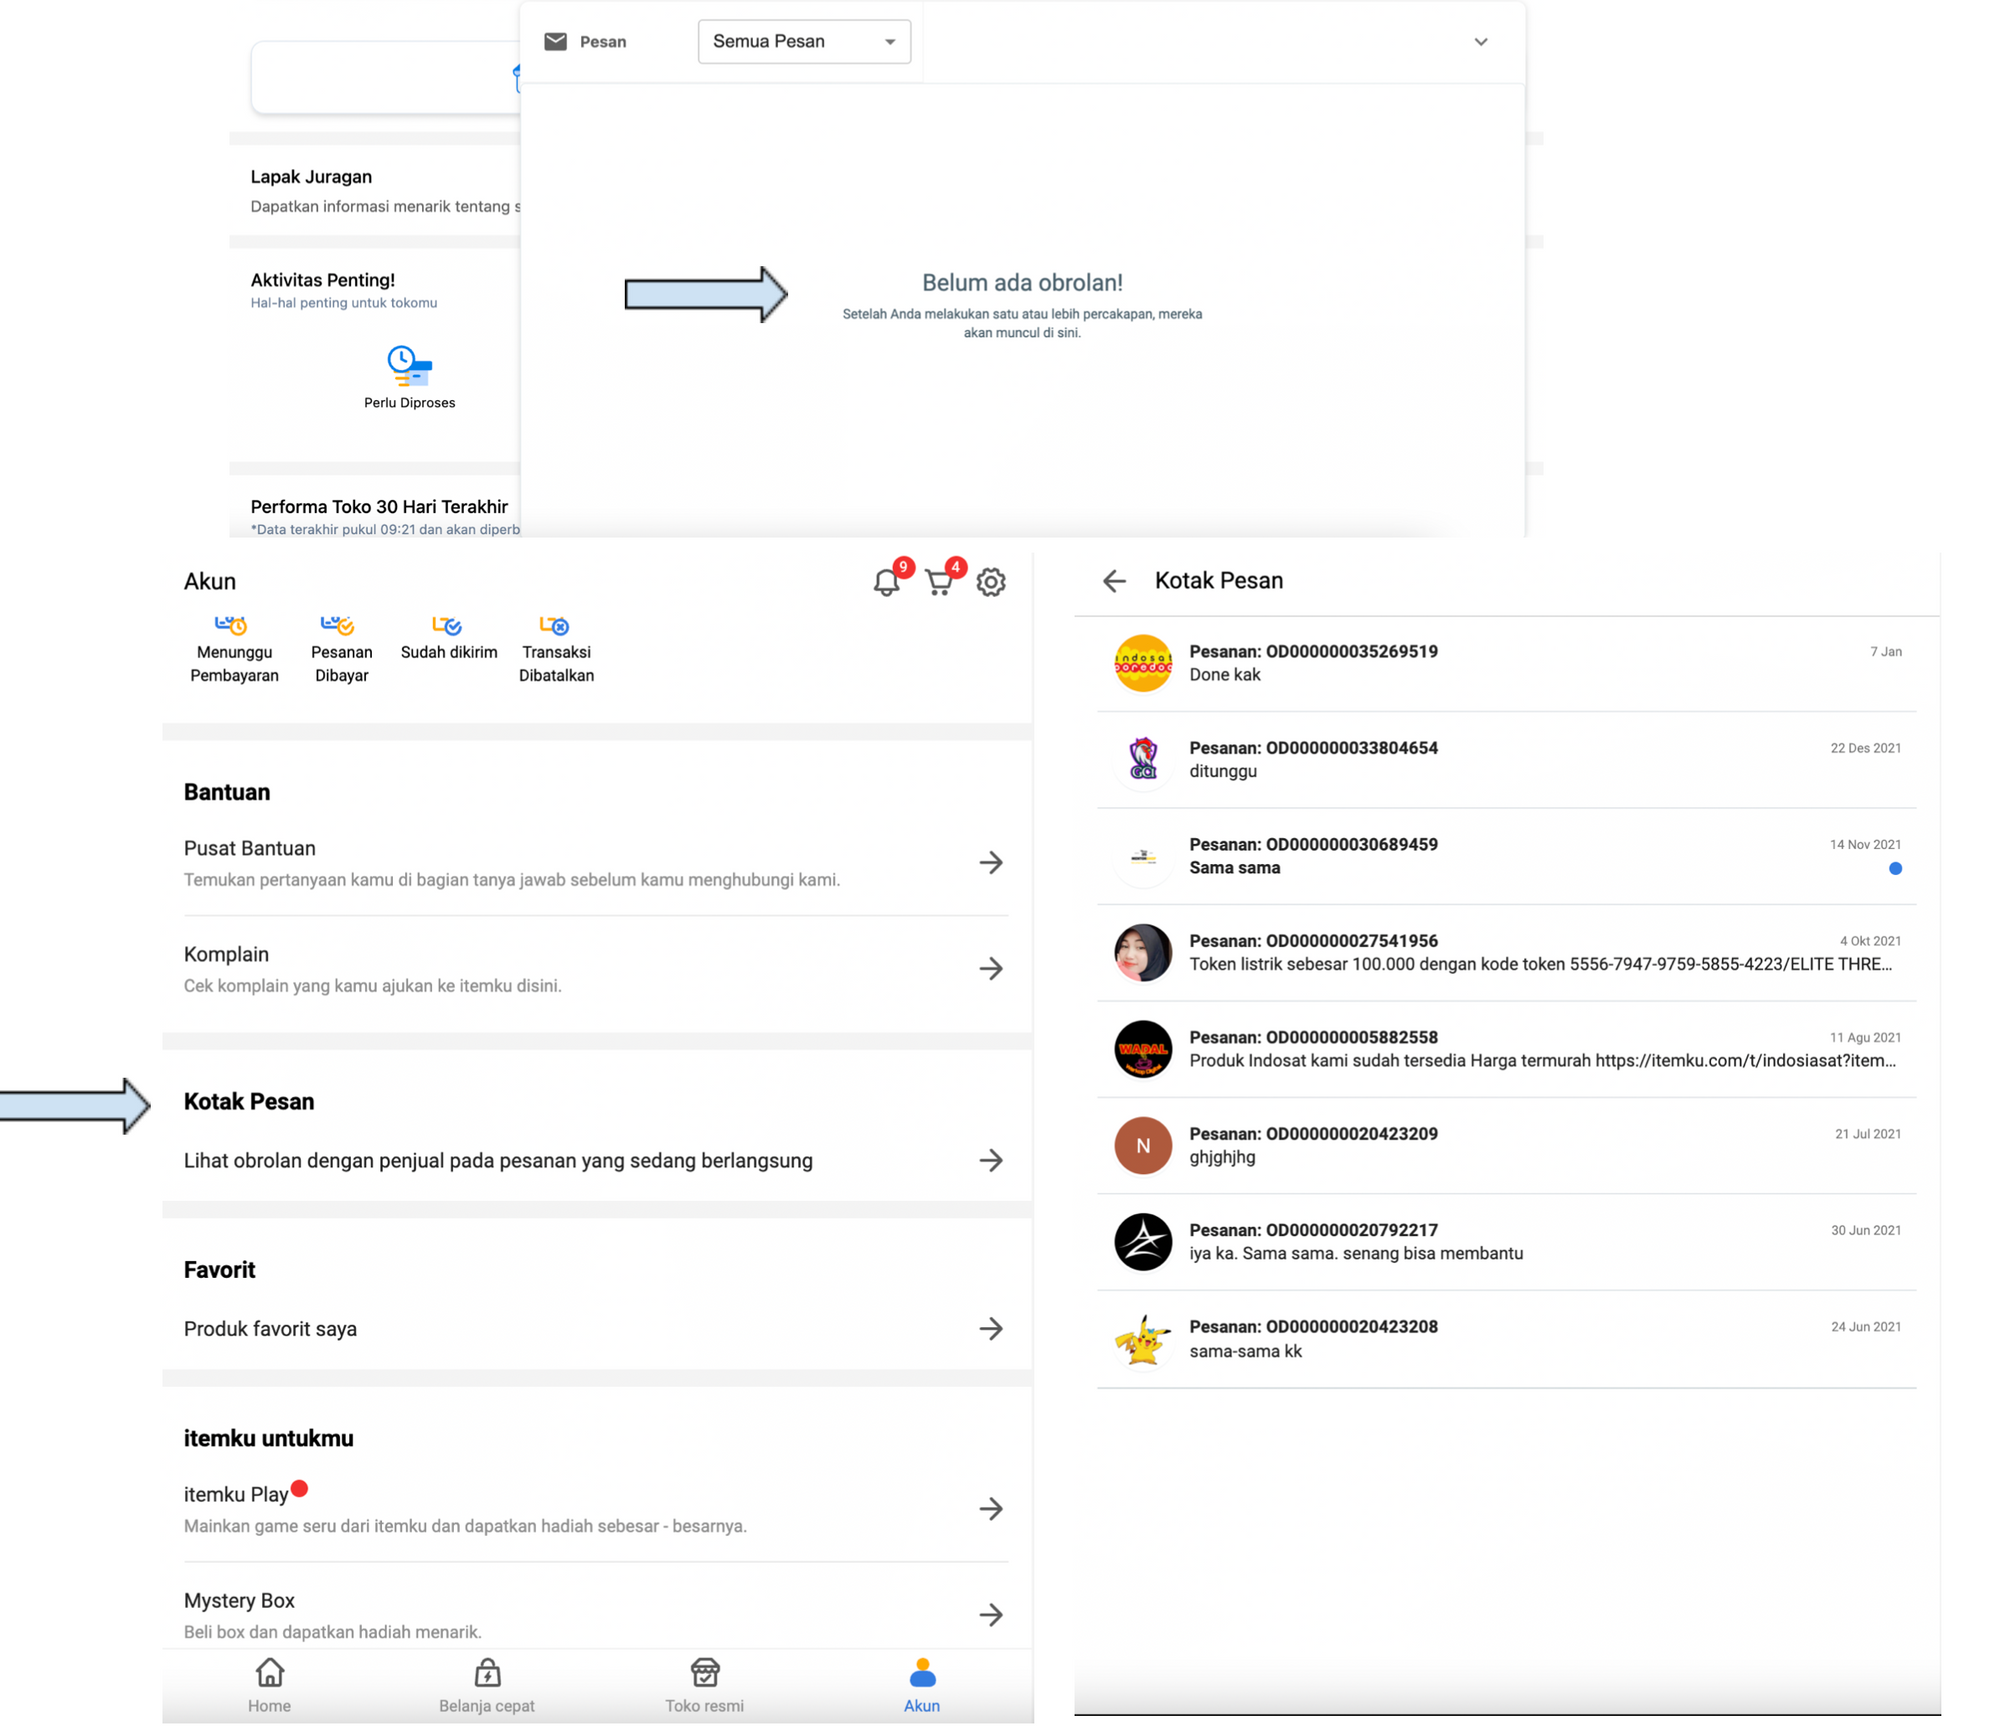Collapse the Pesan panel chevron
The image size is (2000, 1730).
1481,42
